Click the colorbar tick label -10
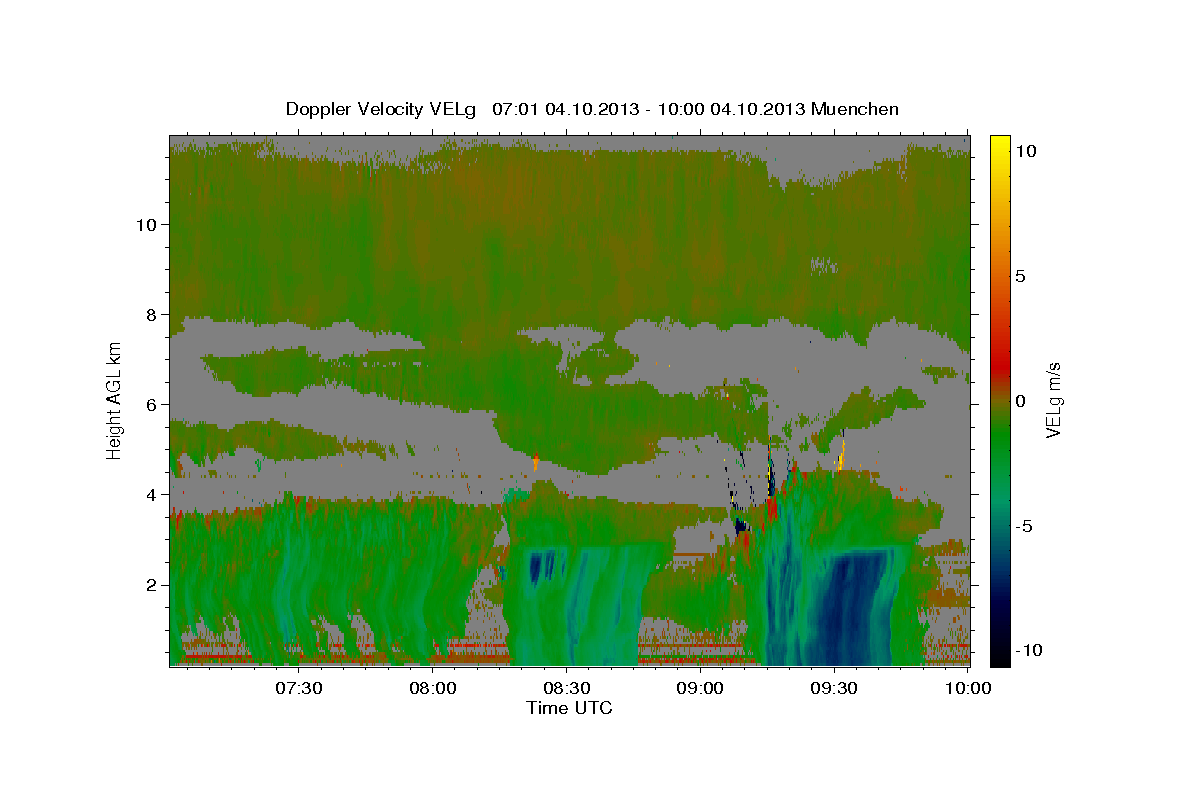 point(1029,651)
